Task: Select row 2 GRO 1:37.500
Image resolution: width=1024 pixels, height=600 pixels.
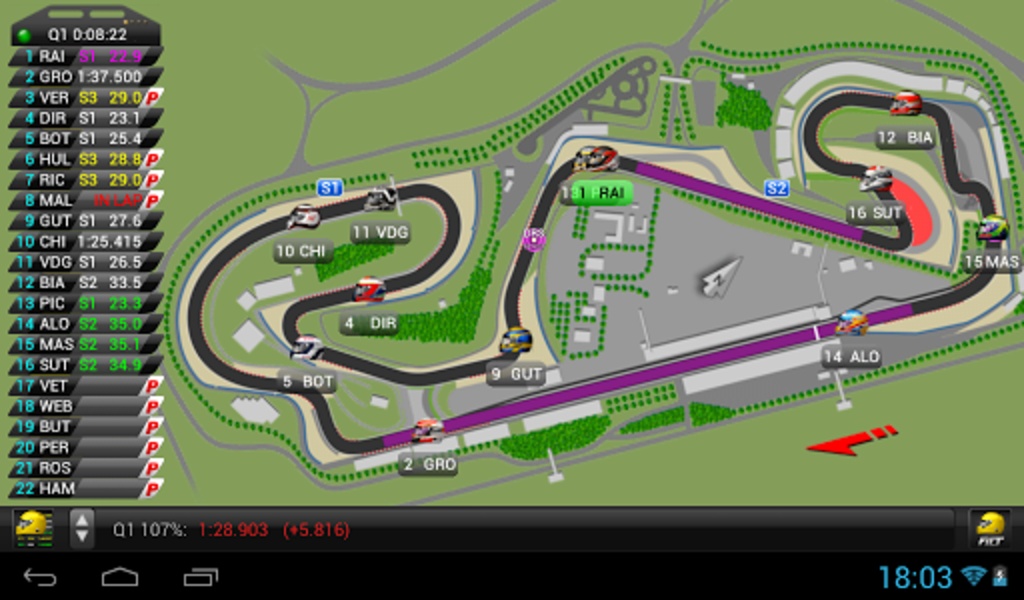Action: click(x=86, y=77)
